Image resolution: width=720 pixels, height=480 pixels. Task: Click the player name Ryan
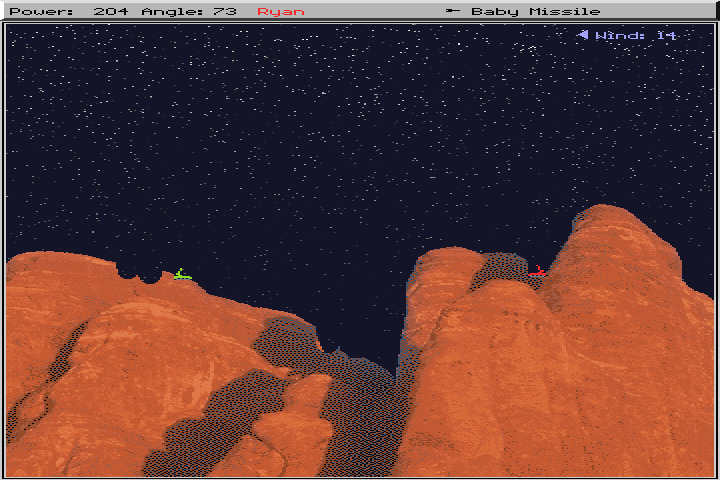click(280, 12)
